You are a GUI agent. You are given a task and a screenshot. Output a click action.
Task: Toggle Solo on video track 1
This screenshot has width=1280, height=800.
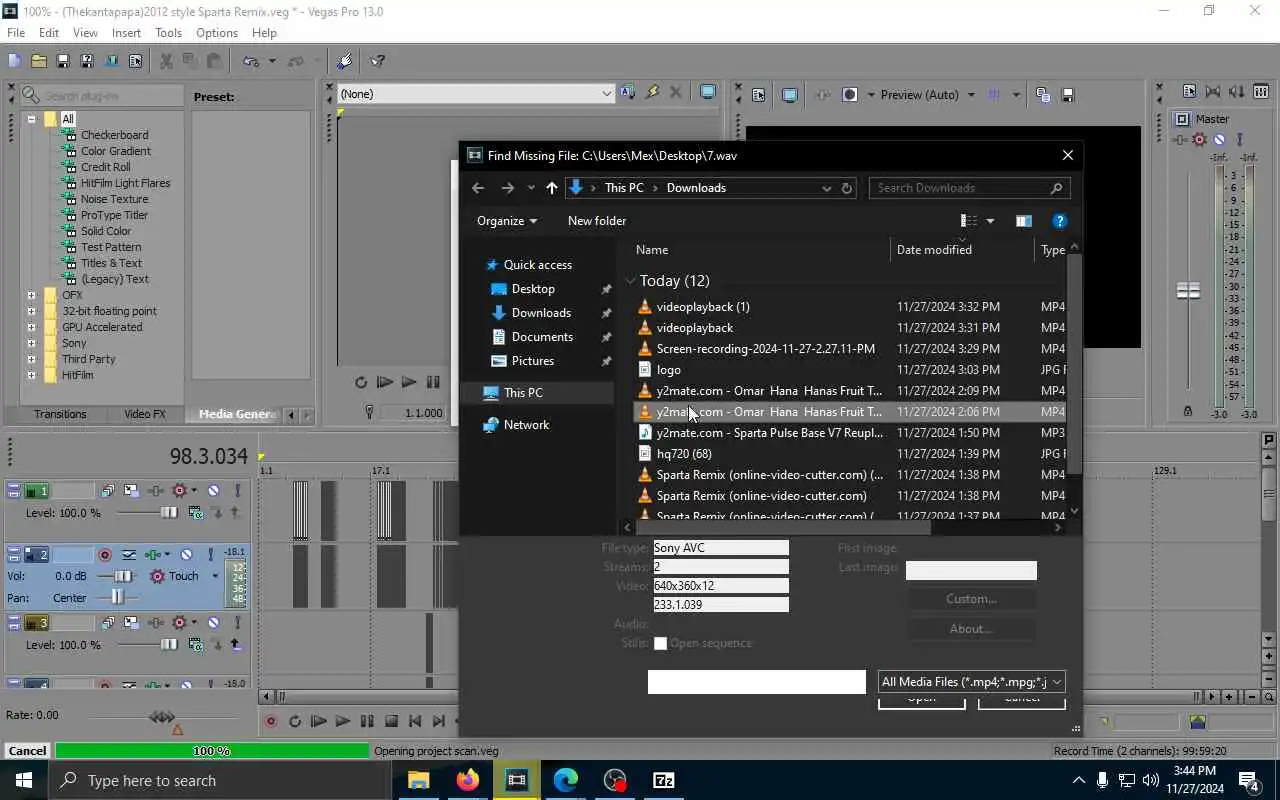(237, 491)
